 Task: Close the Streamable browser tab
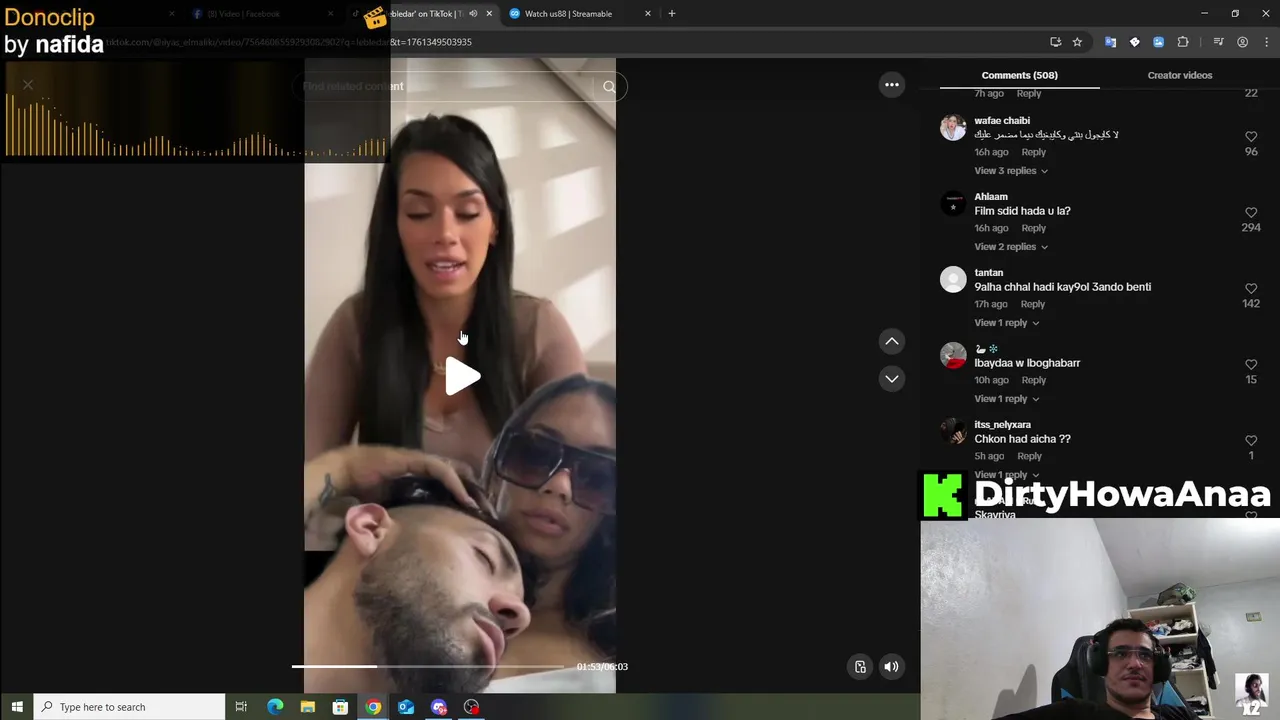[x=648, y=14]
